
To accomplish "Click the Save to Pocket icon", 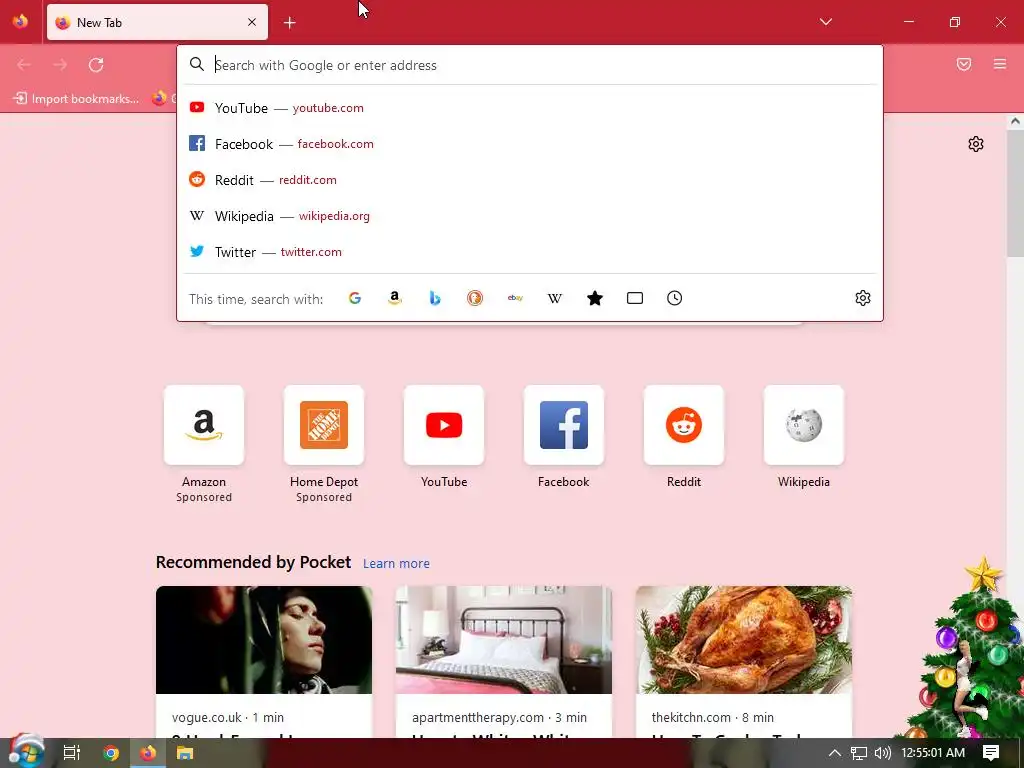I will (964, 65).
